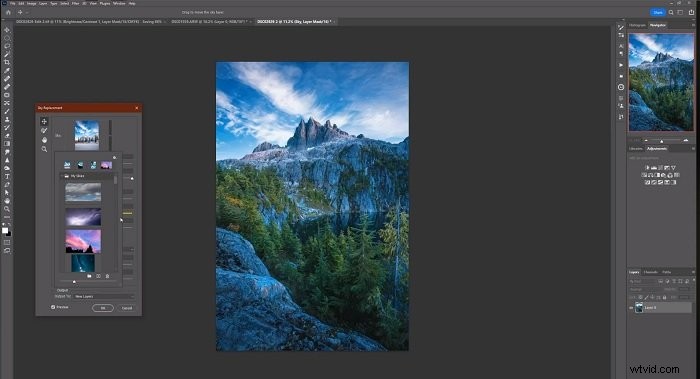Select the teal starry sky thumbnail
This screenshot has height=379, width=700.
(x=83, y=263)
